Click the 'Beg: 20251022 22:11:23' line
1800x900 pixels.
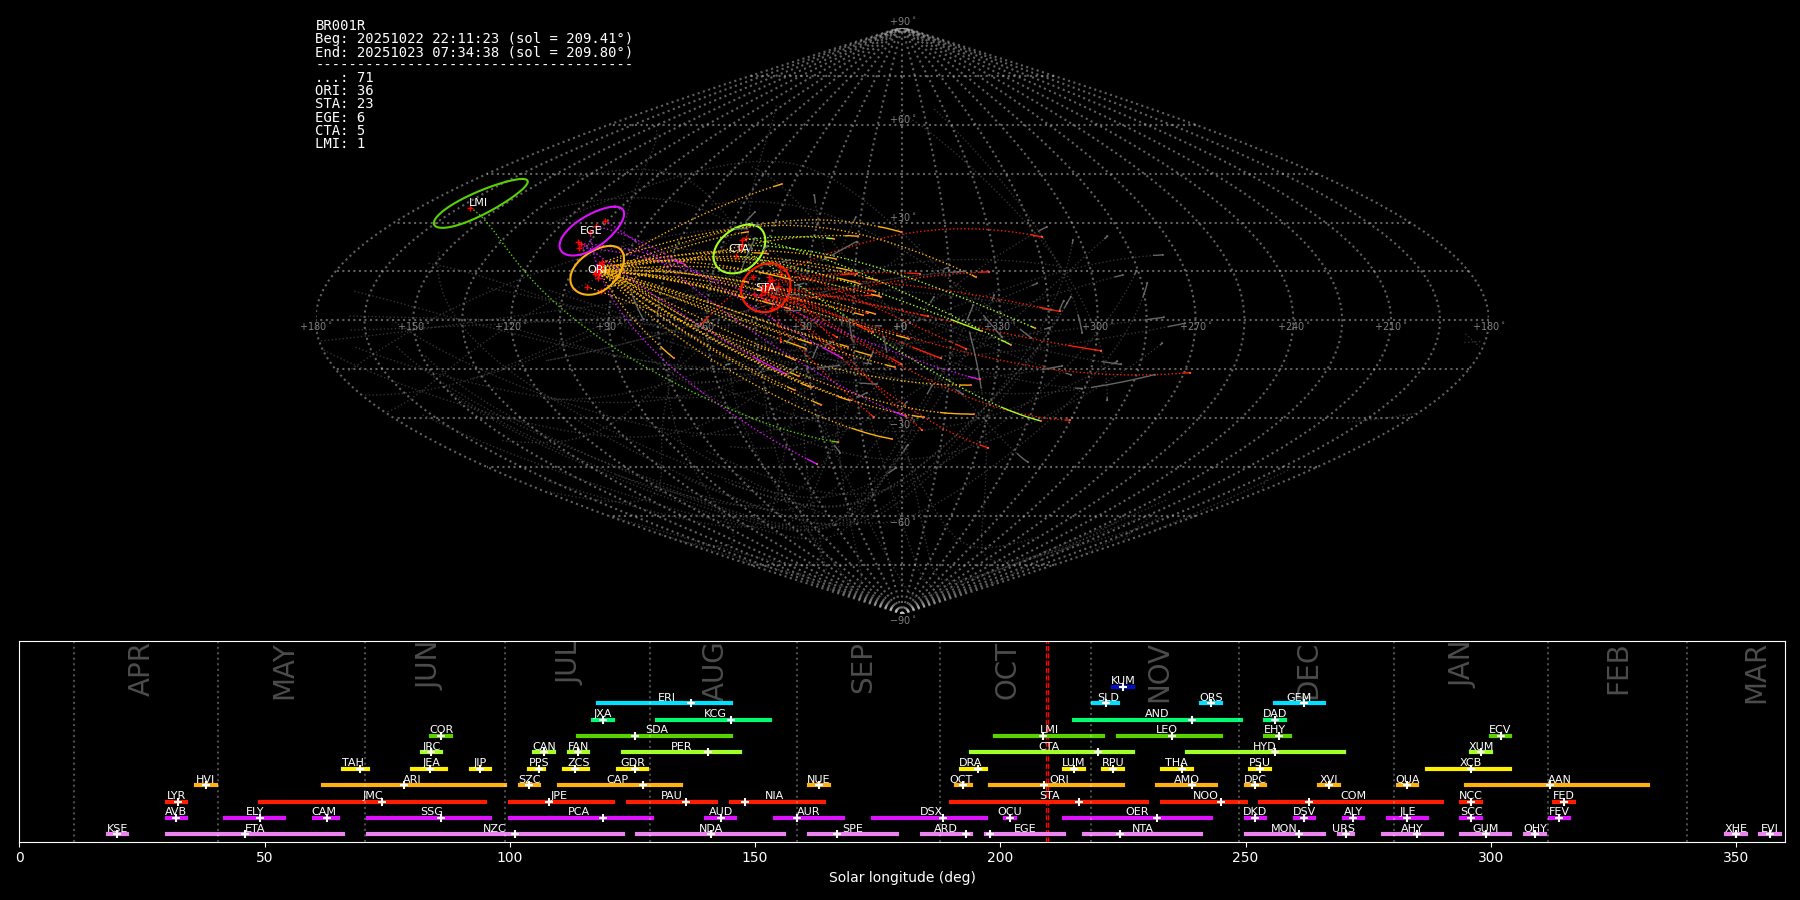(474, 38)
